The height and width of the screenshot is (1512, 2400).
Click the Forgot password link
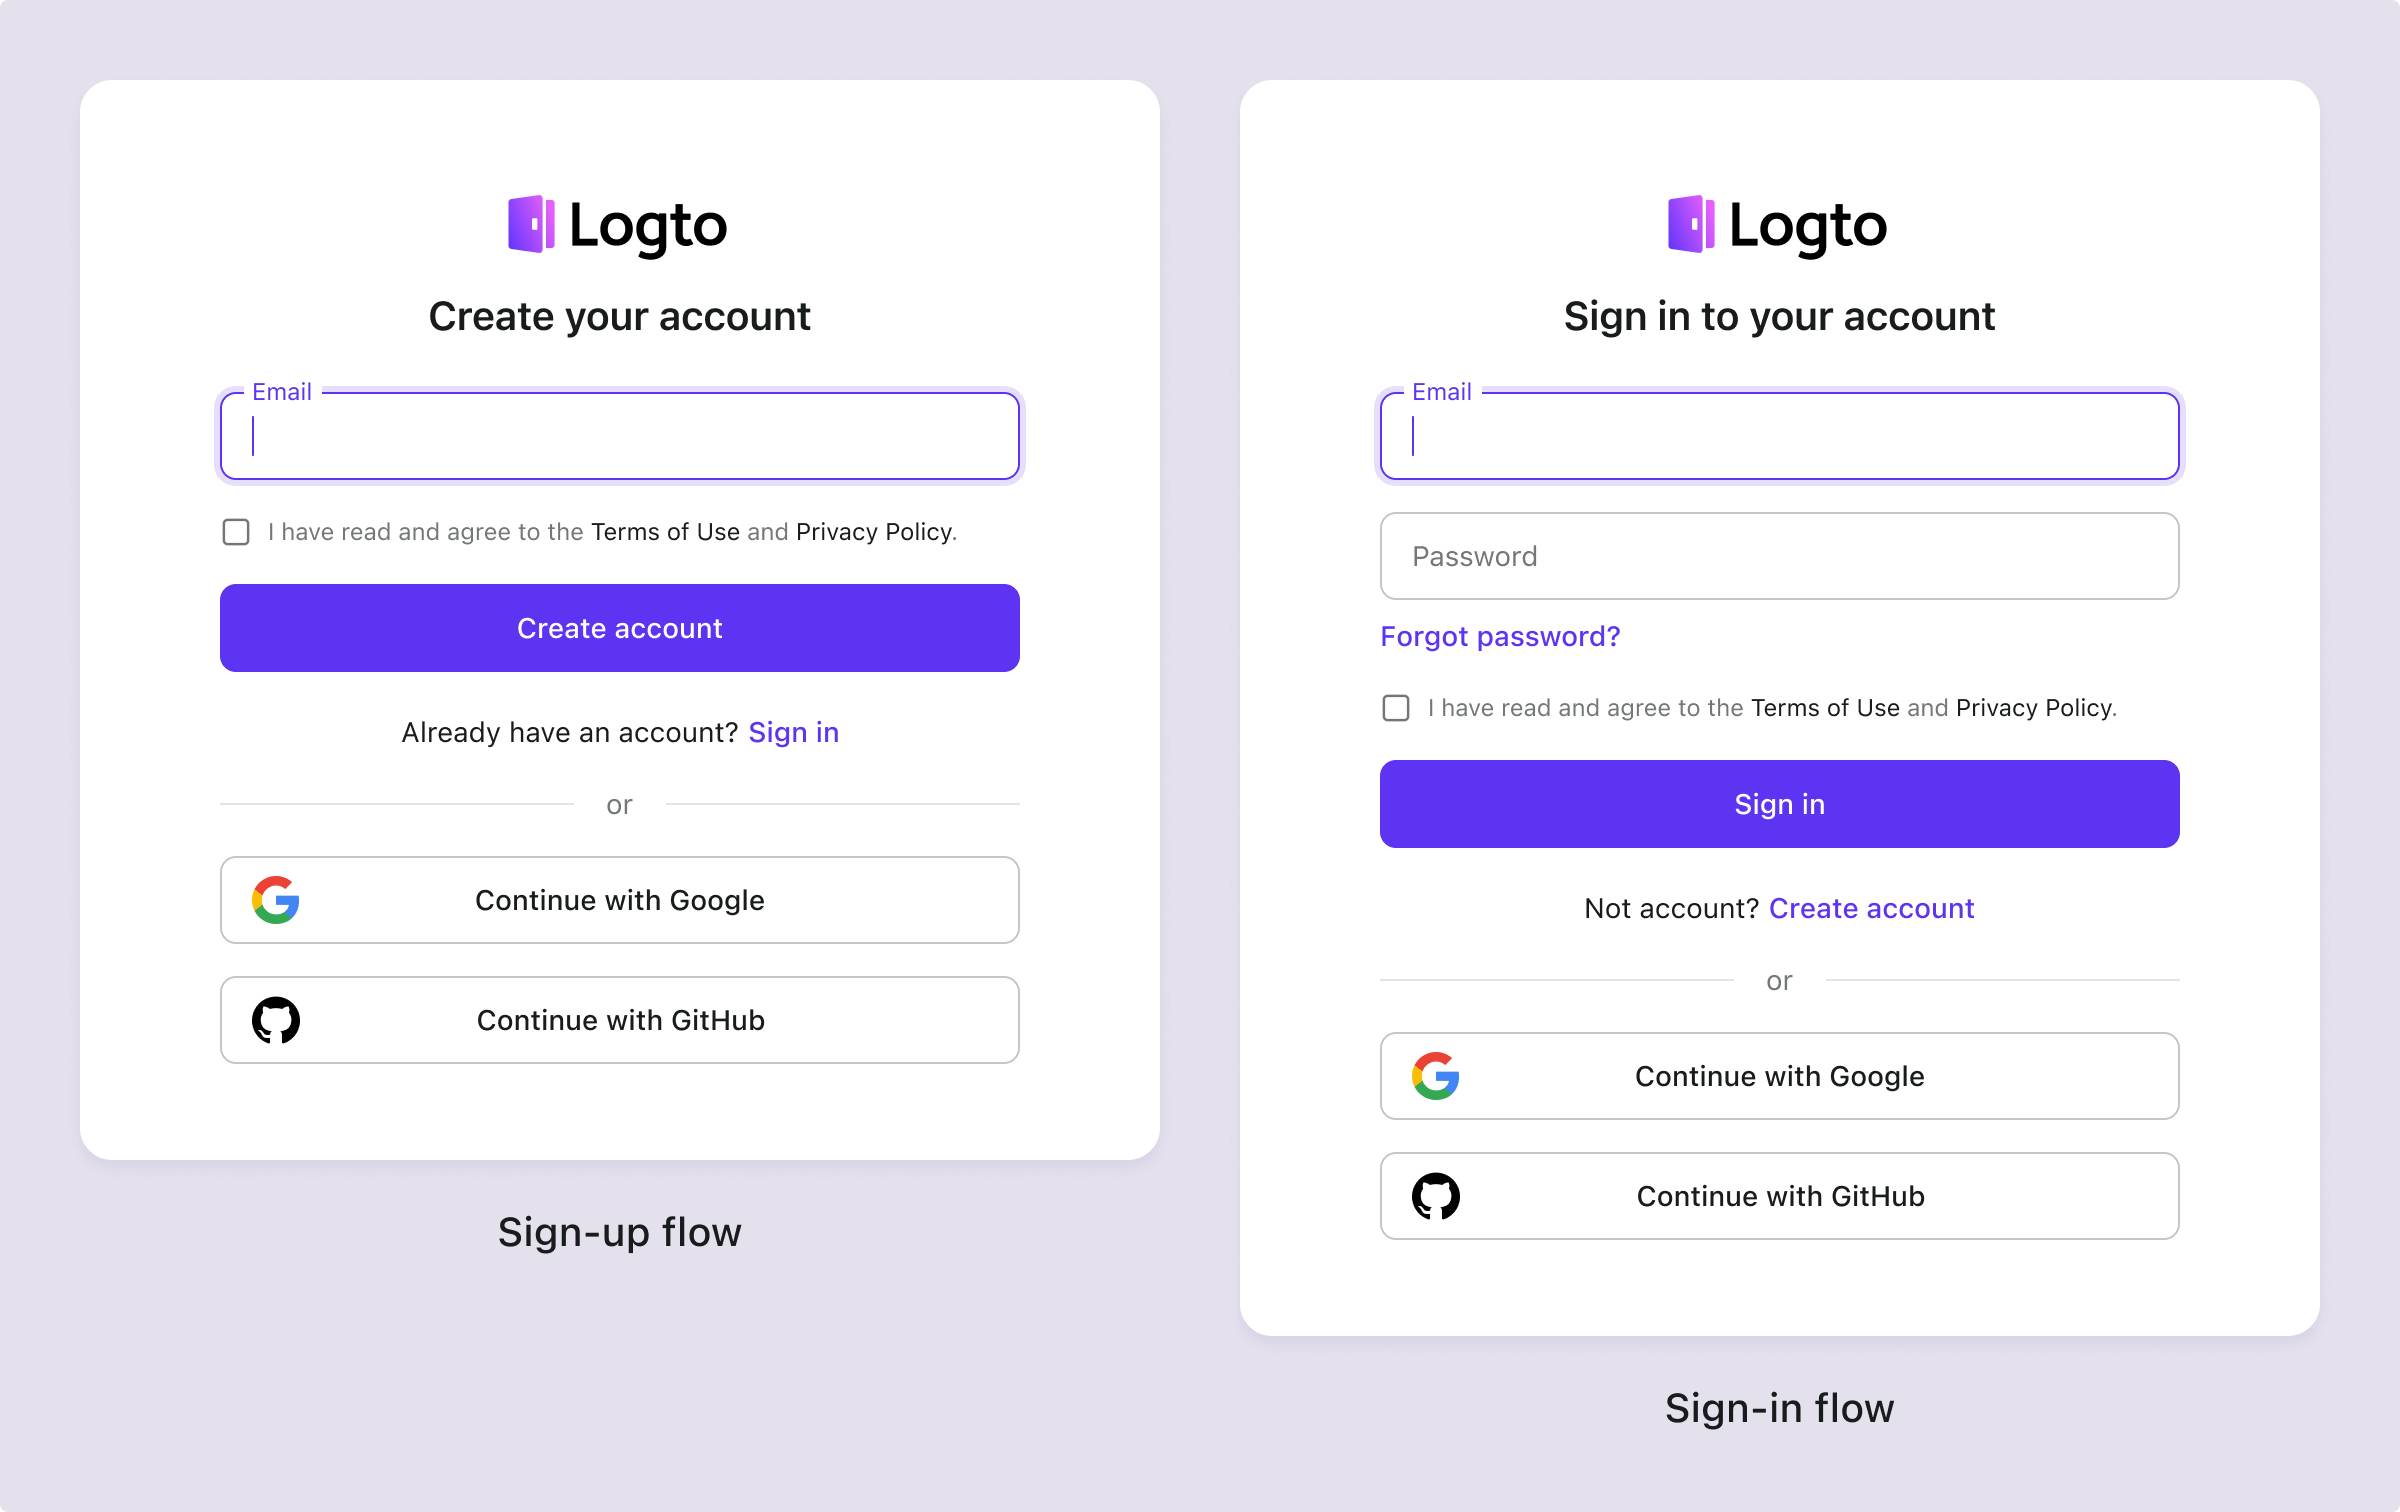(x=1501, y=636)
